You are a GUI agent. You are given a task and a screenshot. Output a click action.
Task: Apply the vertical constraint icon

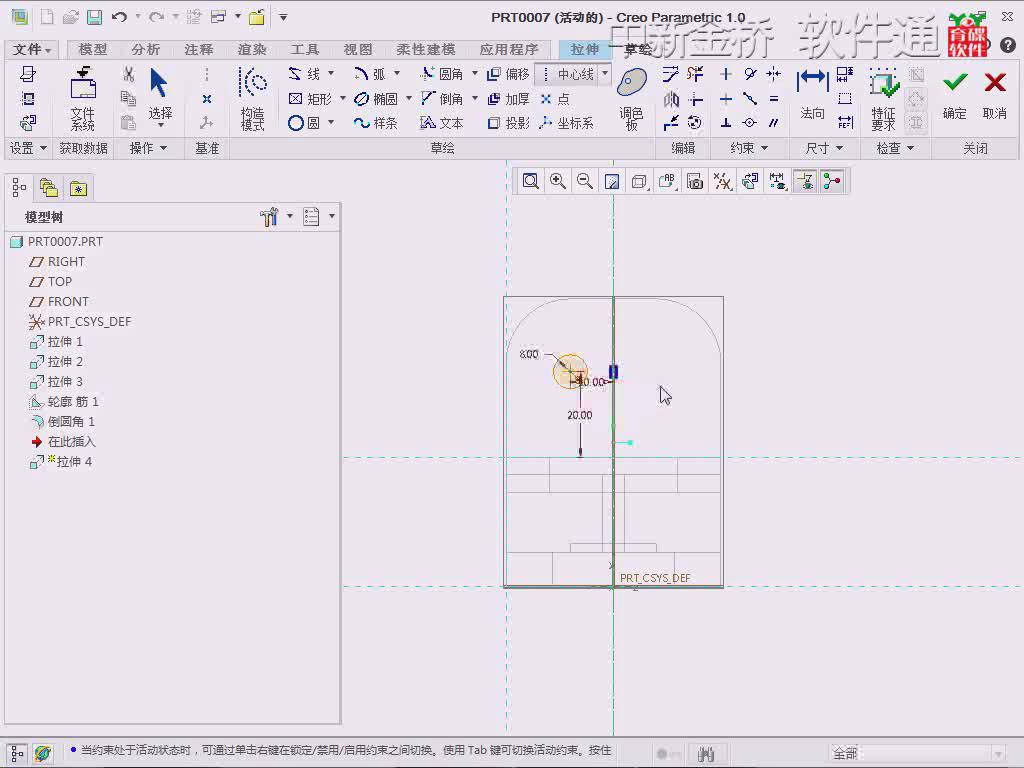726,74
